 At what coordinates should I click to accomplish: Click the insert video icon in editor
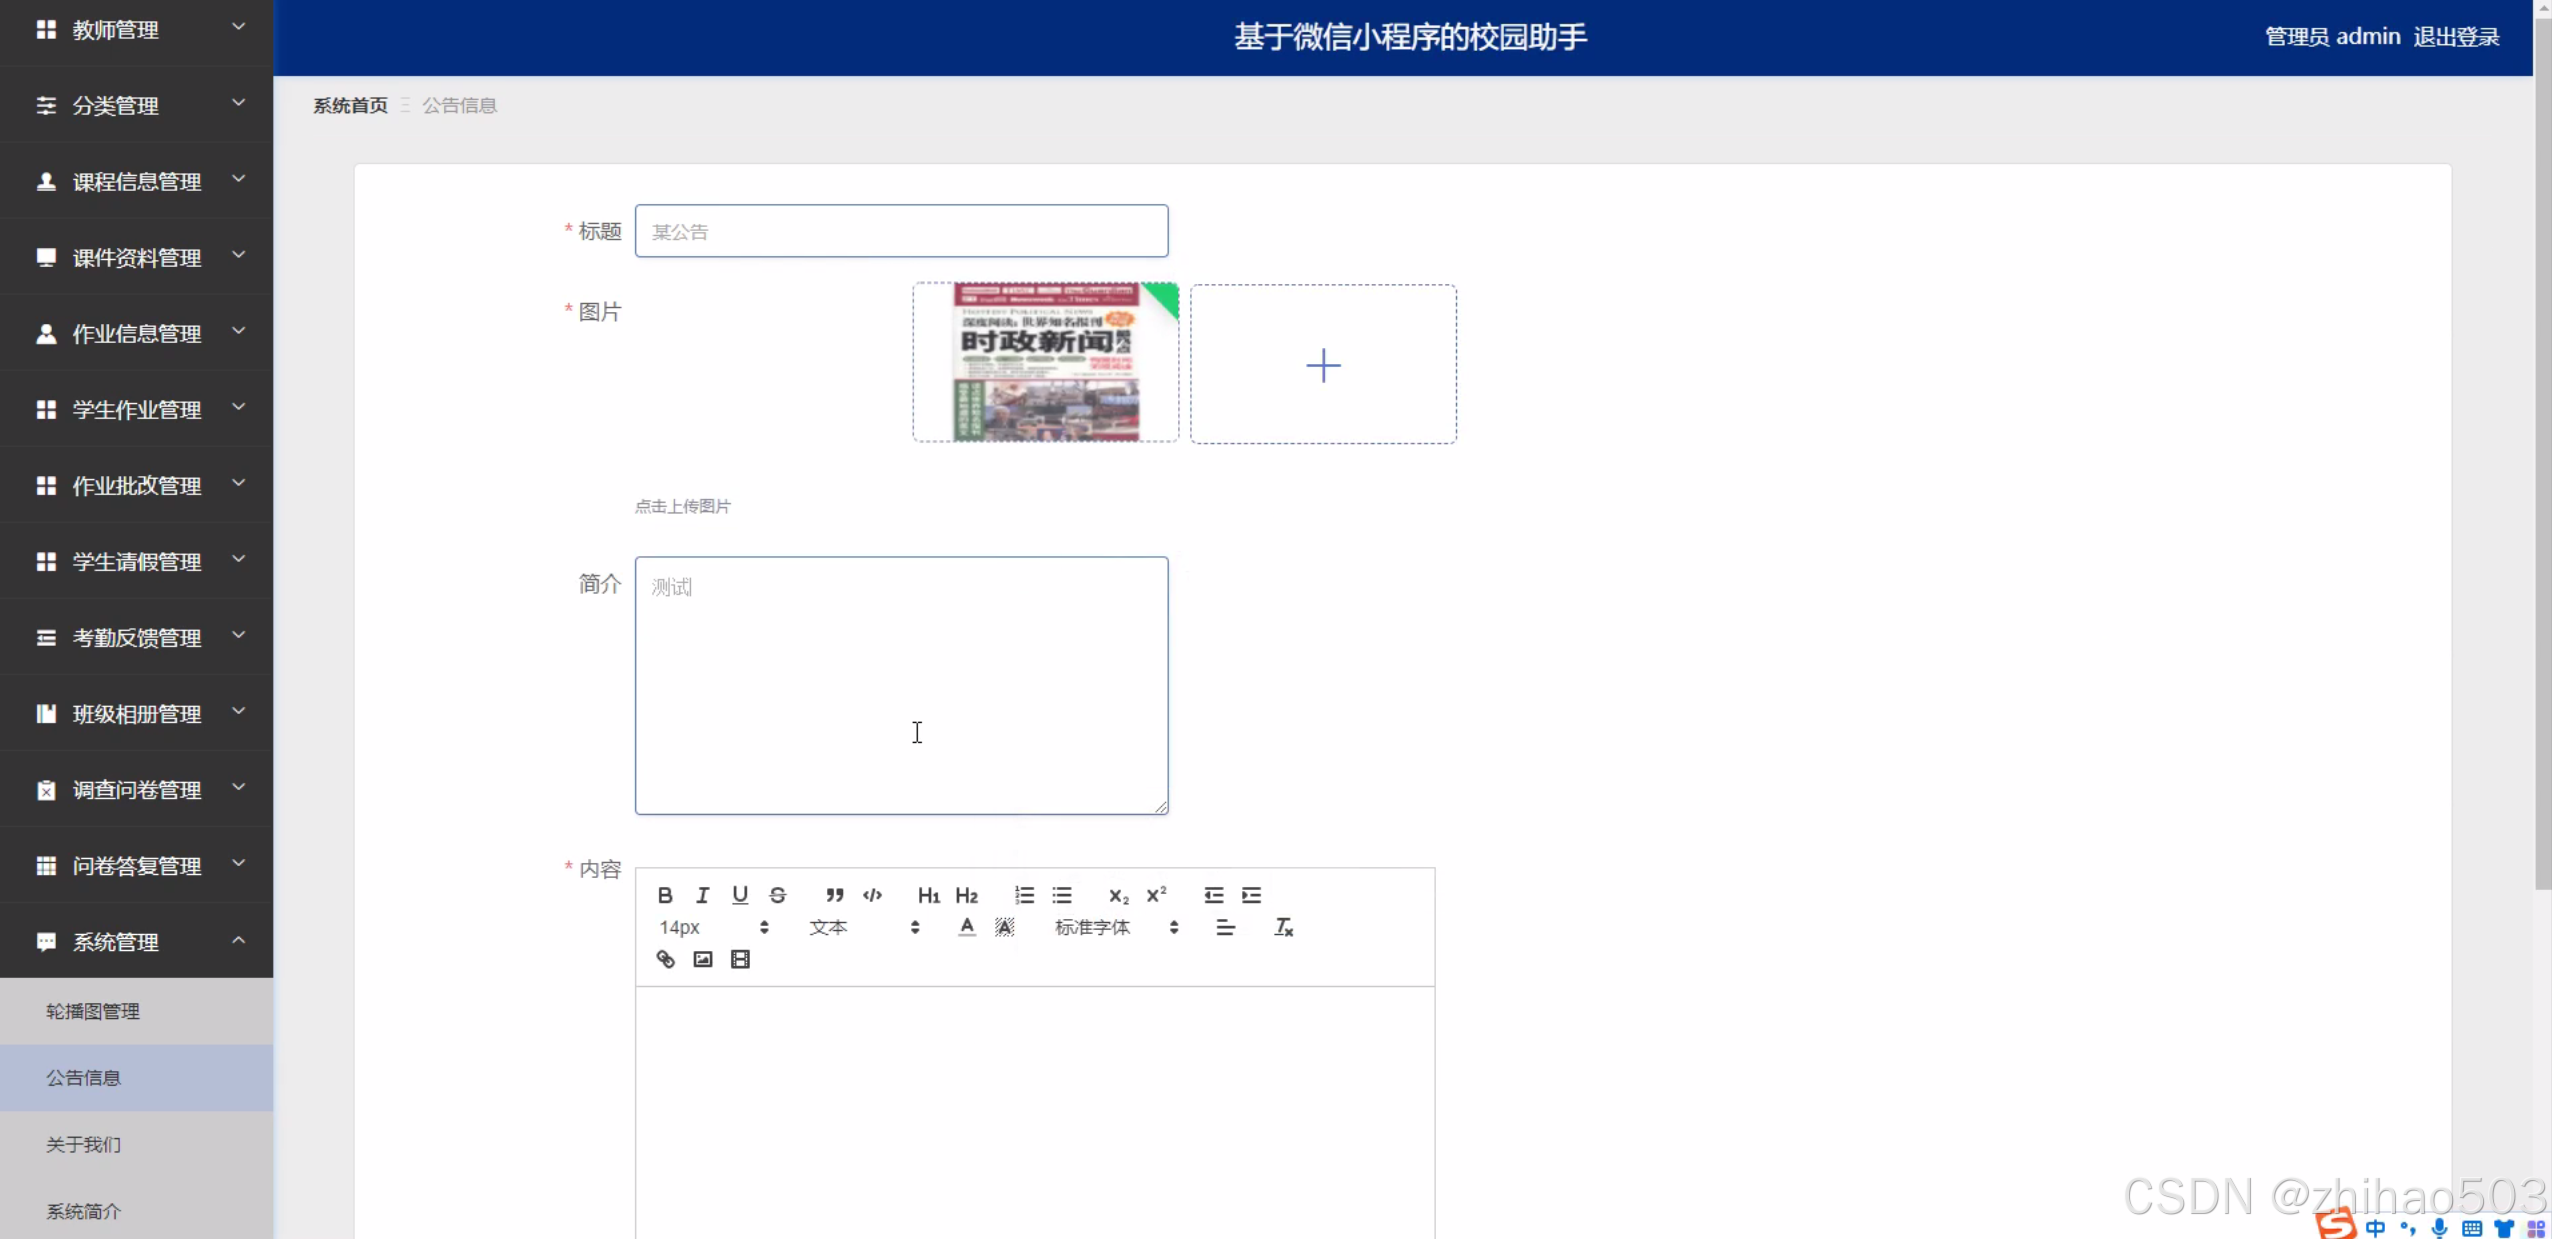[x=740, y=959]
